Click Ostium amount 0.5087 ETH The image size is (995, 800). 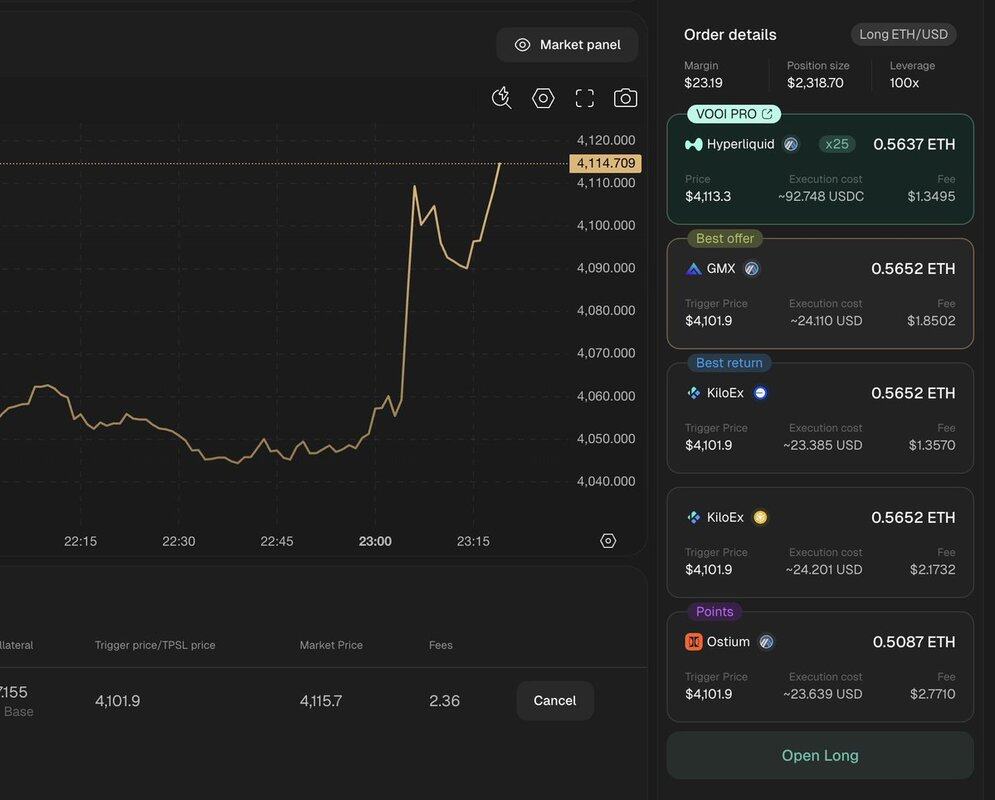click(x=914, y=642)
